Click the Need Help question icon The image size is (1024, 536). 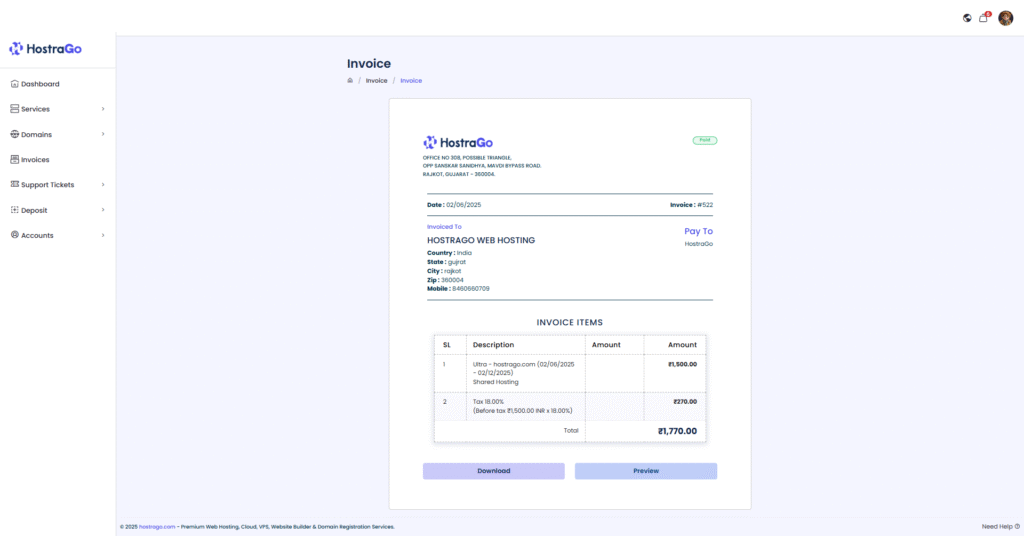1017,526
